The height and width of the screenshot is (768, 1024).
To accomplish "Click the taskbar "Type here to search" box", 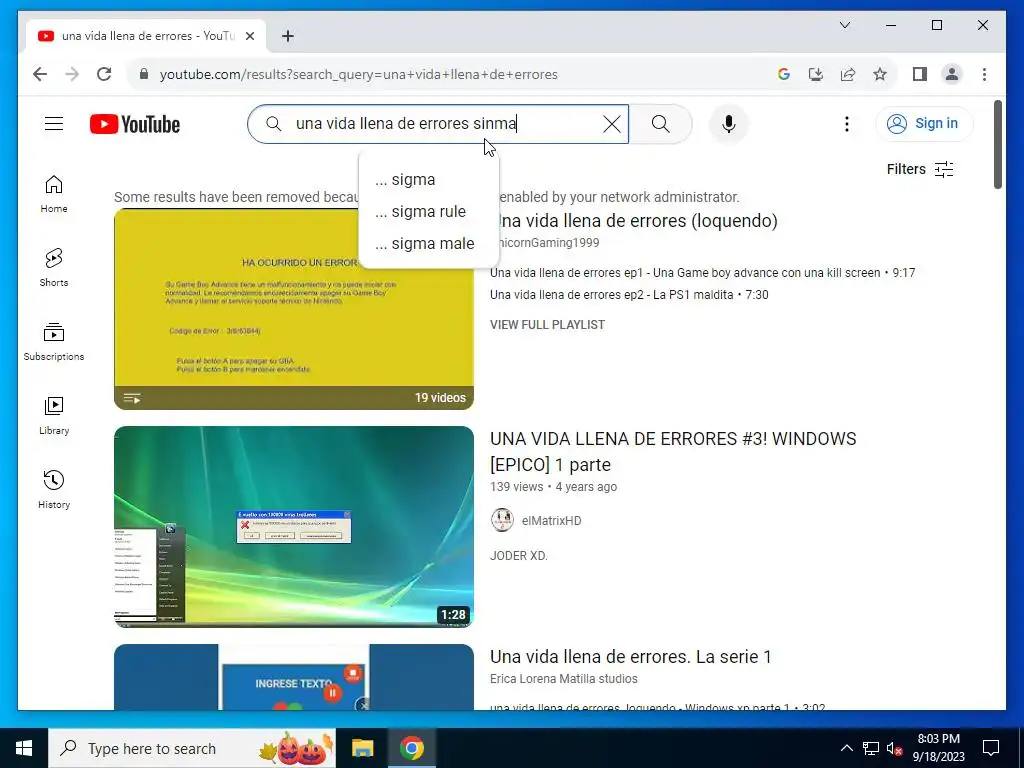I will pyautogui.click(x=192, y=748).
